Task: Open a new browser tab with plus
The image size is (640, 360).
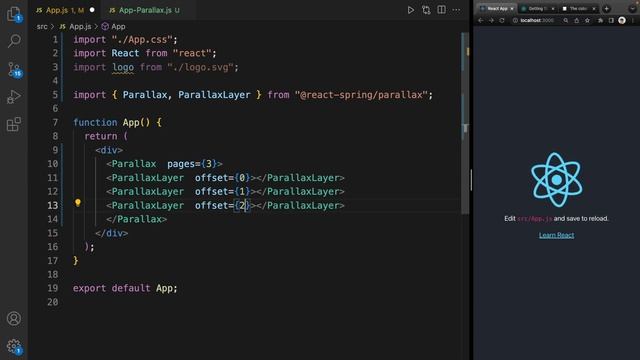Action: pos(607,9)
